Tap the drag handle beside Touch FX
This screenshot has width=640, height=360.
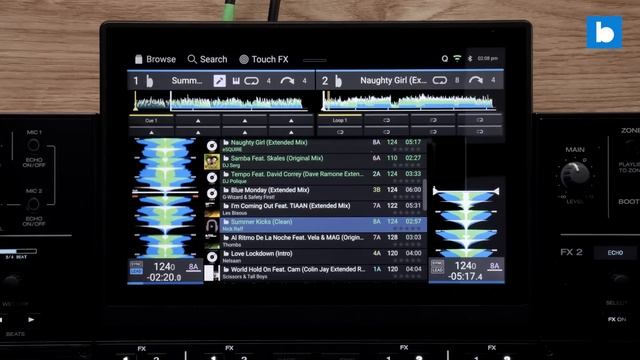point(315,60)
